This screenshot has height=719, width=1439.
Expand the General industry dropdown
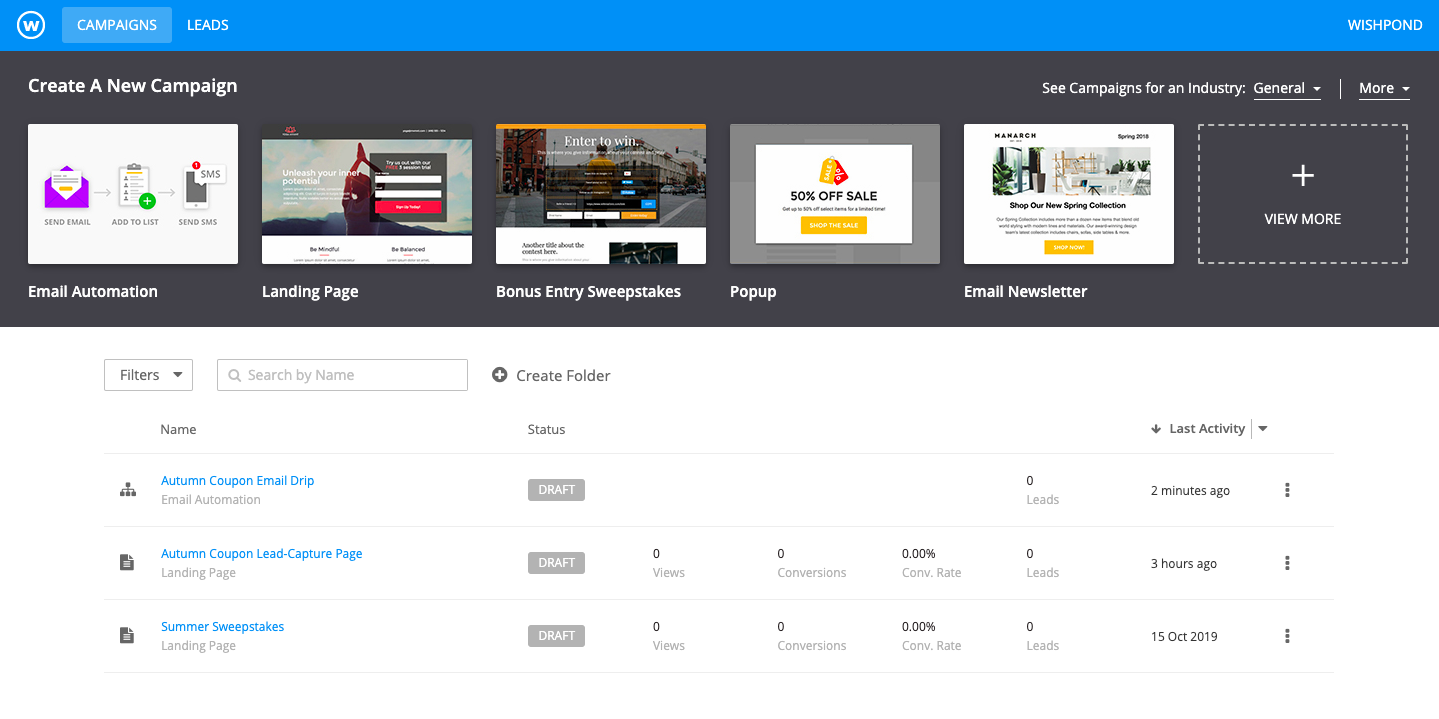point(1287,88)
